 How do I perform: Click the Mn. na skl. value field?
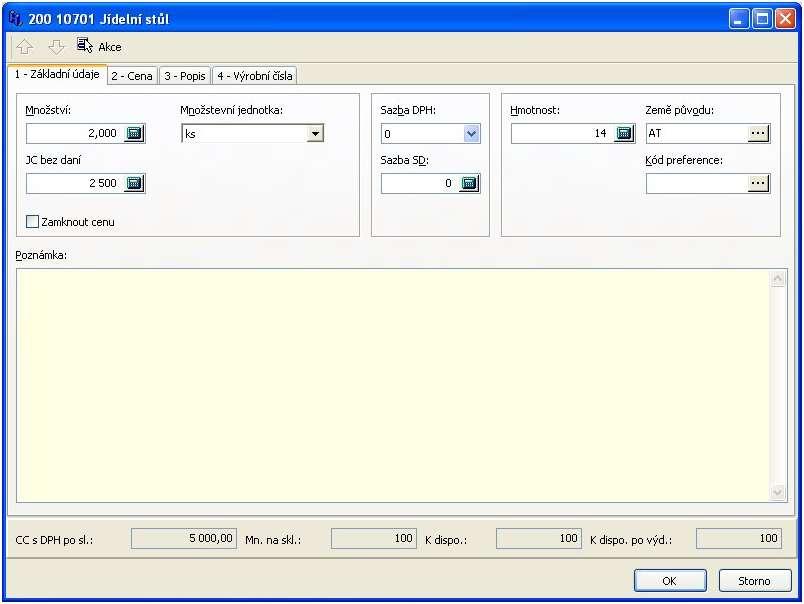[x=374, y=538]
